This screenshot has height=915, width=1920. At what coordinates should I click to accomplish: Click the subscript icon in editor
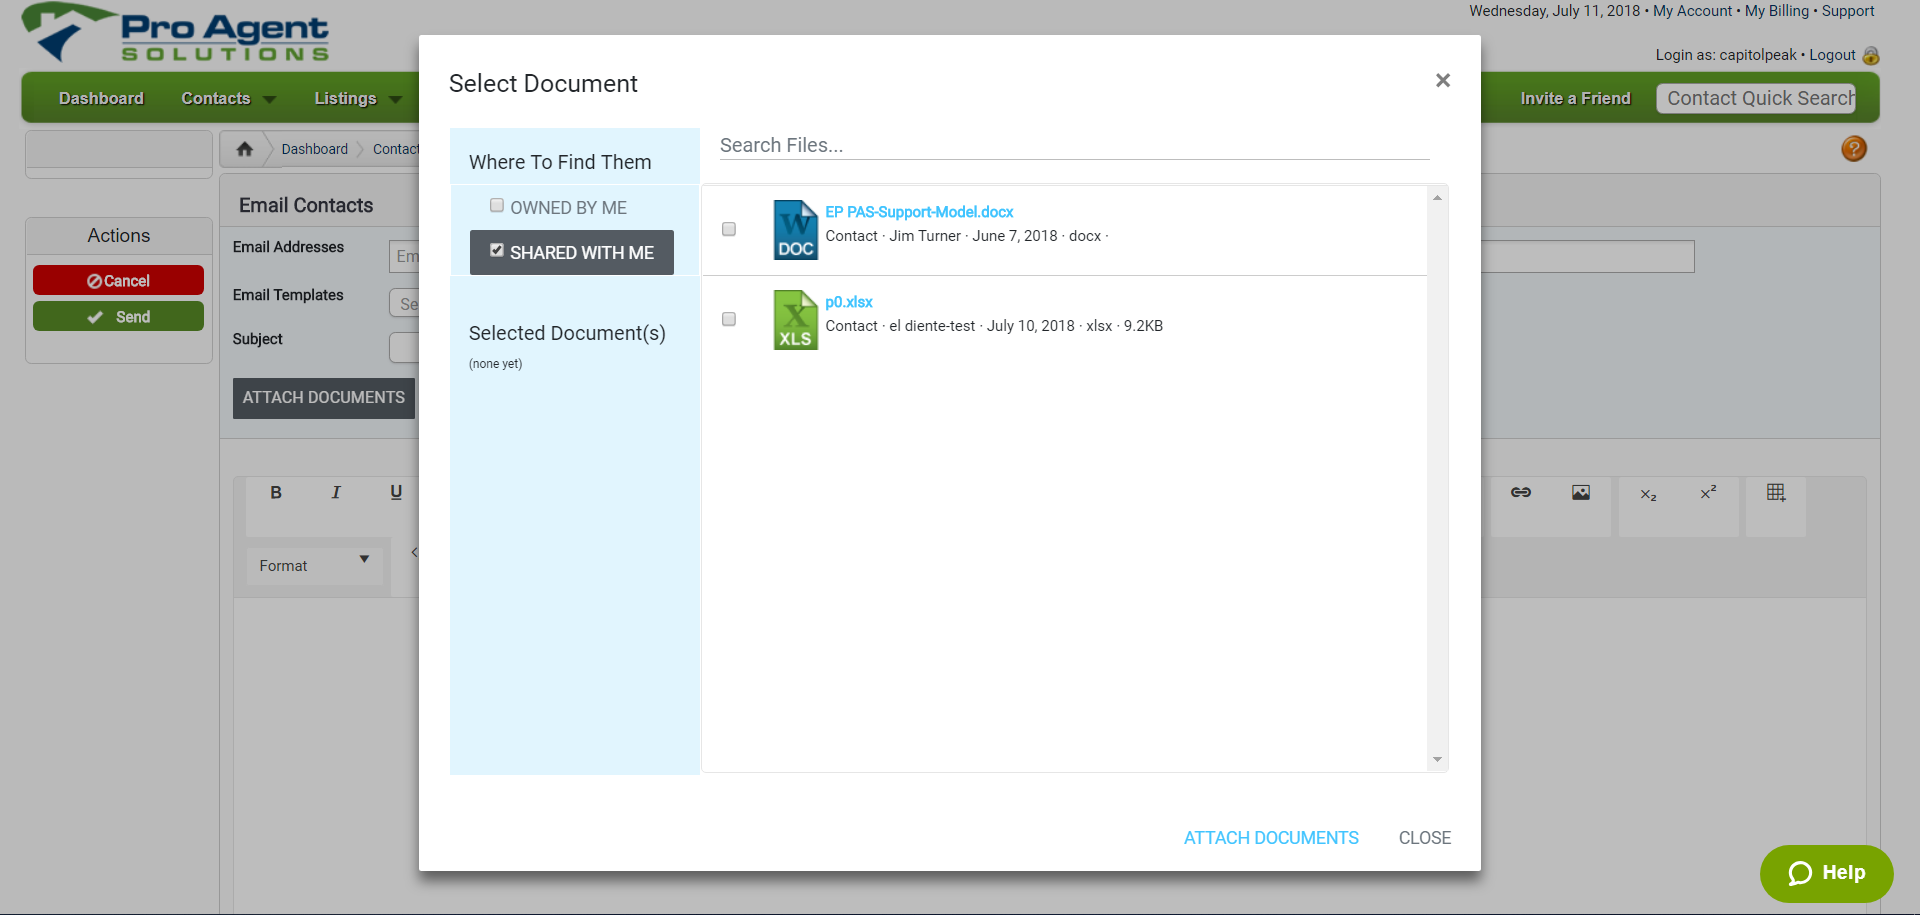tap(1649, 494)
